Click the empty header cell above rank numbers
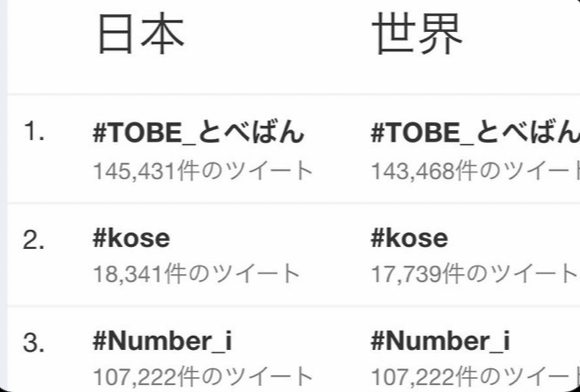The image size is (580, 392). (x=46, y=46)
